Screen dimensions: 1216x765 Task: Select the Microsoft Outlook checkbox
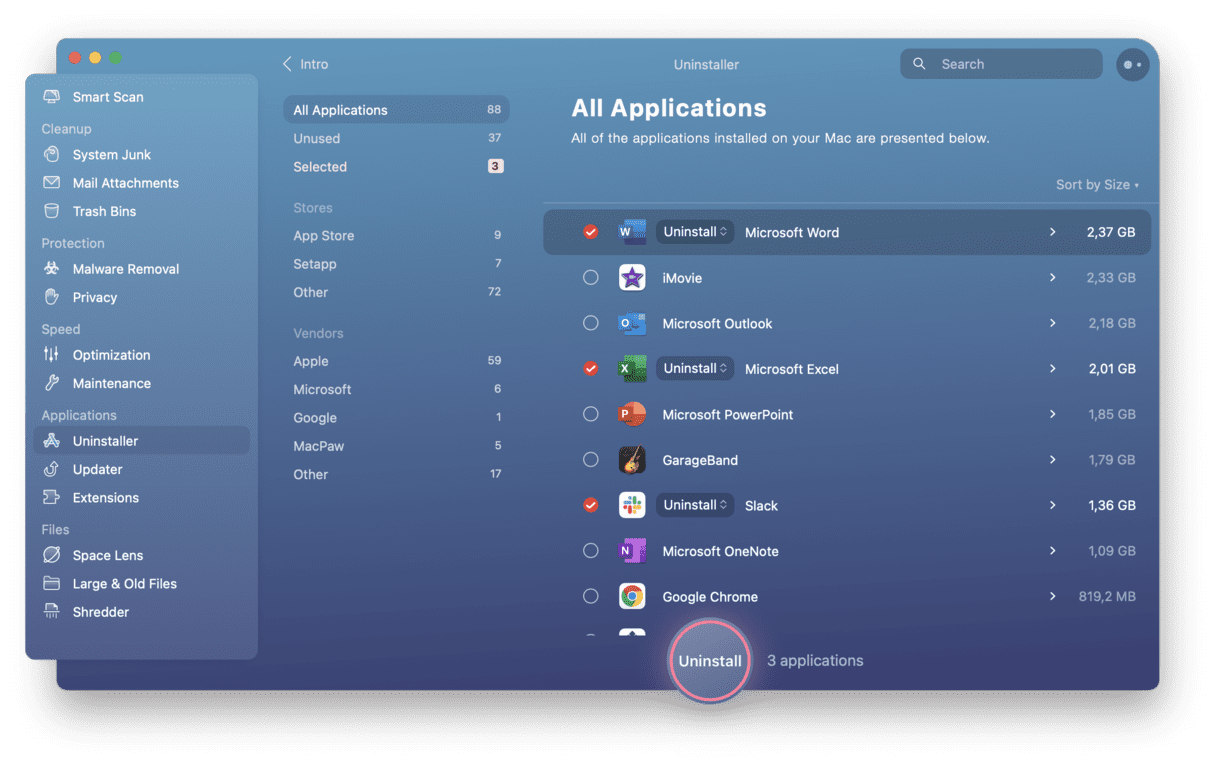[591, 323]
